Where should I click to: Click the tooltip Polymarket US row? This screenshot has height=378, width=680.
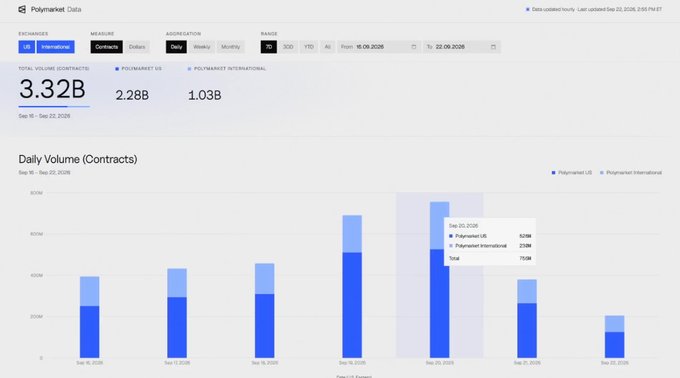point(490,236)
